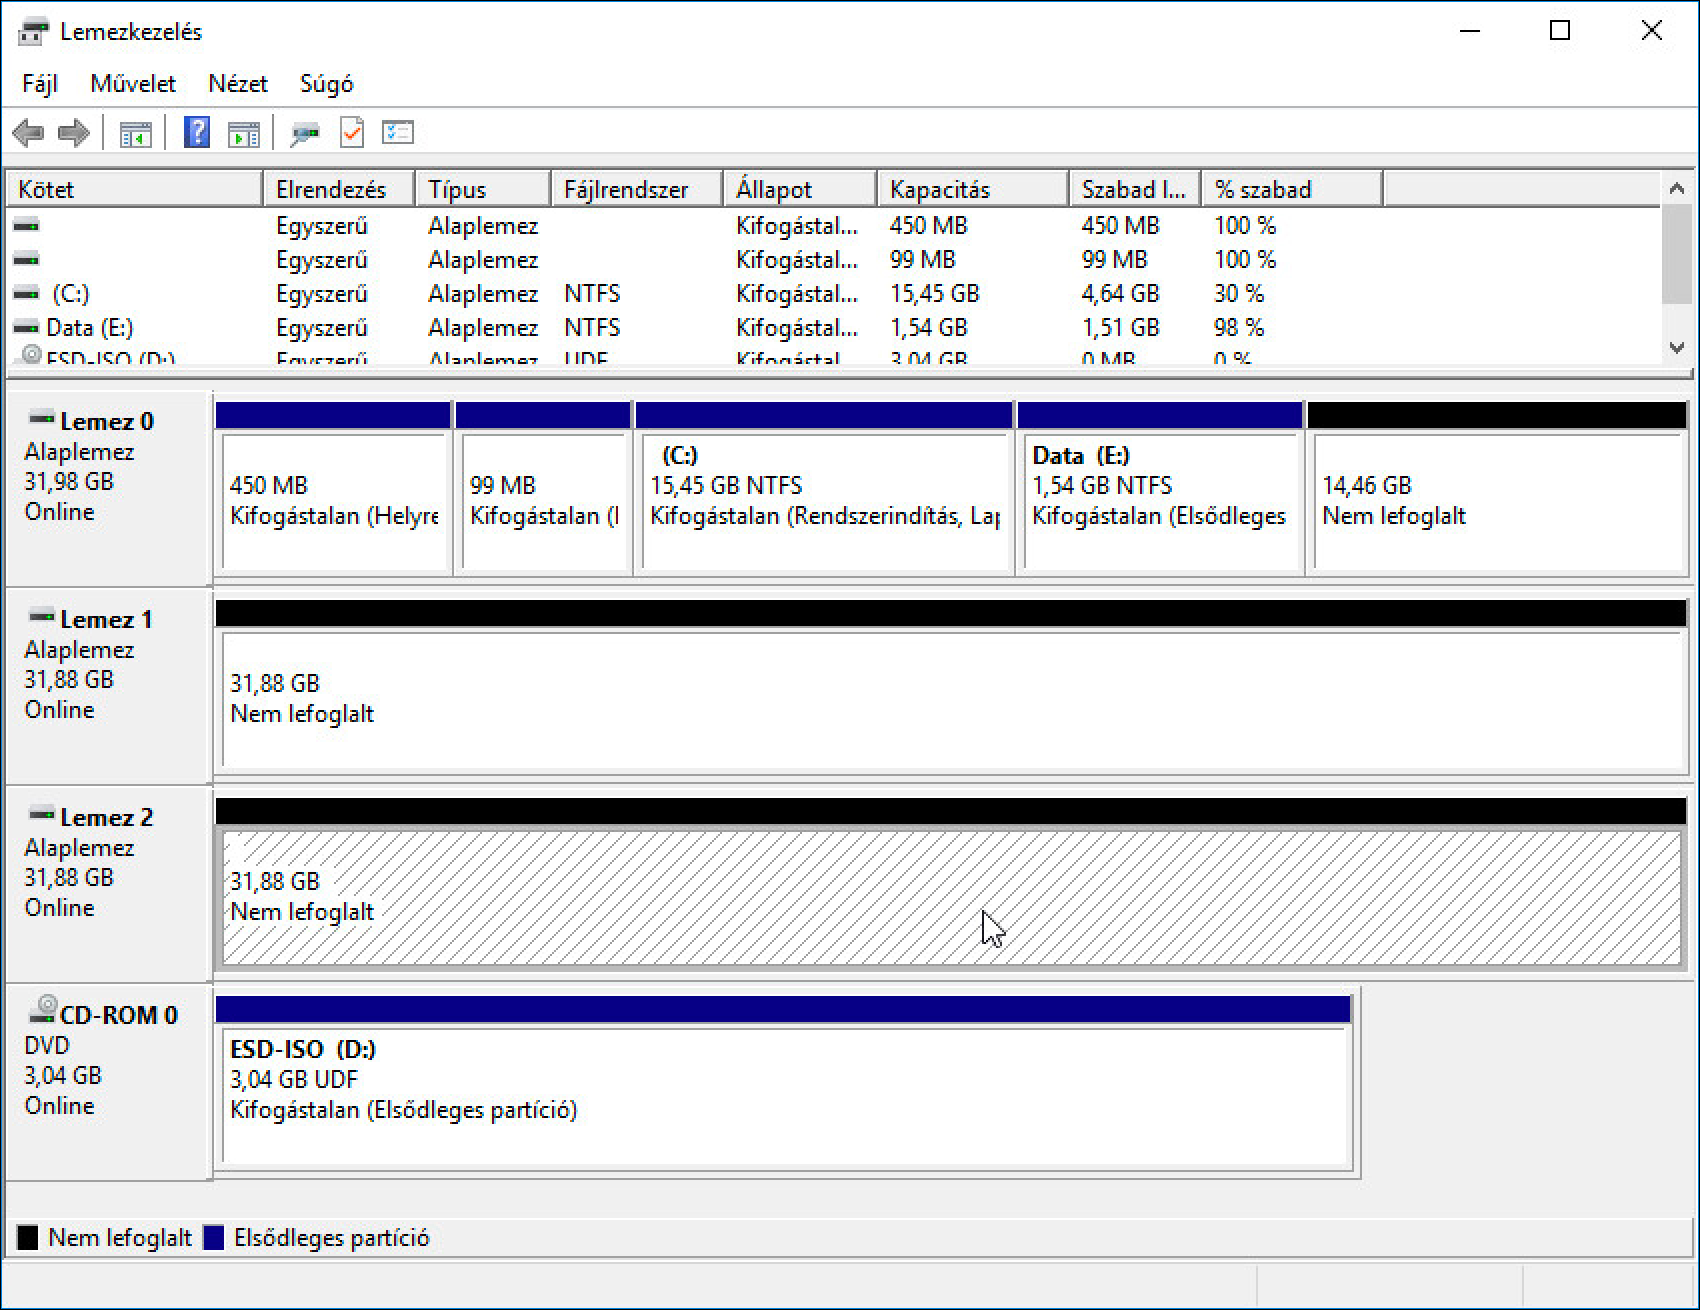This screenshot has height=1310, width=1700.
Task: Toggle the action pane toolbar icon
Action: pos(243,133)
